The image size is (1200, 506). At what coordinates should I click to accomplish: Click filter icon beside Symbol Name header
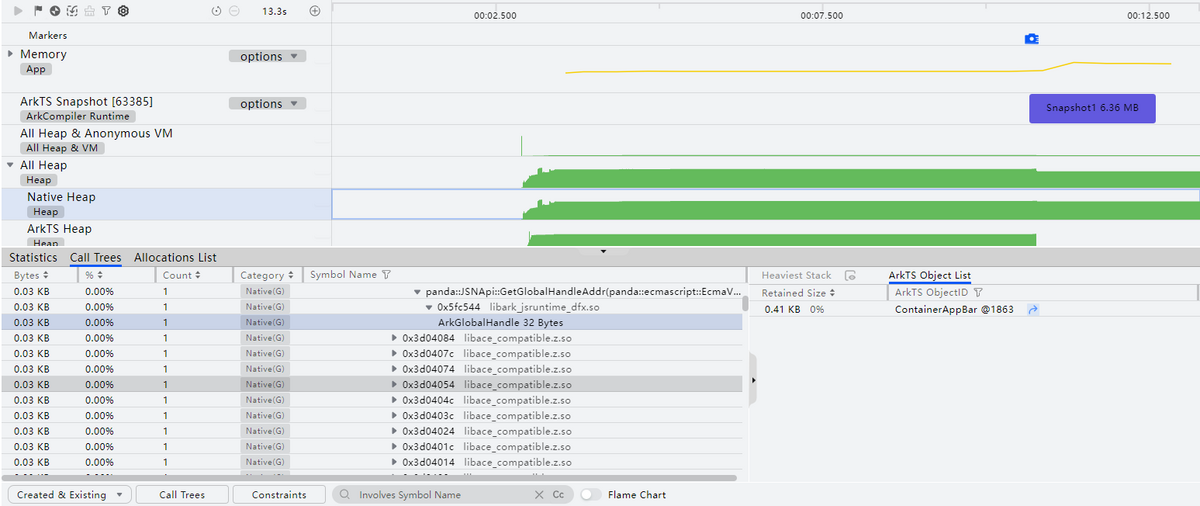coord(387,275)
